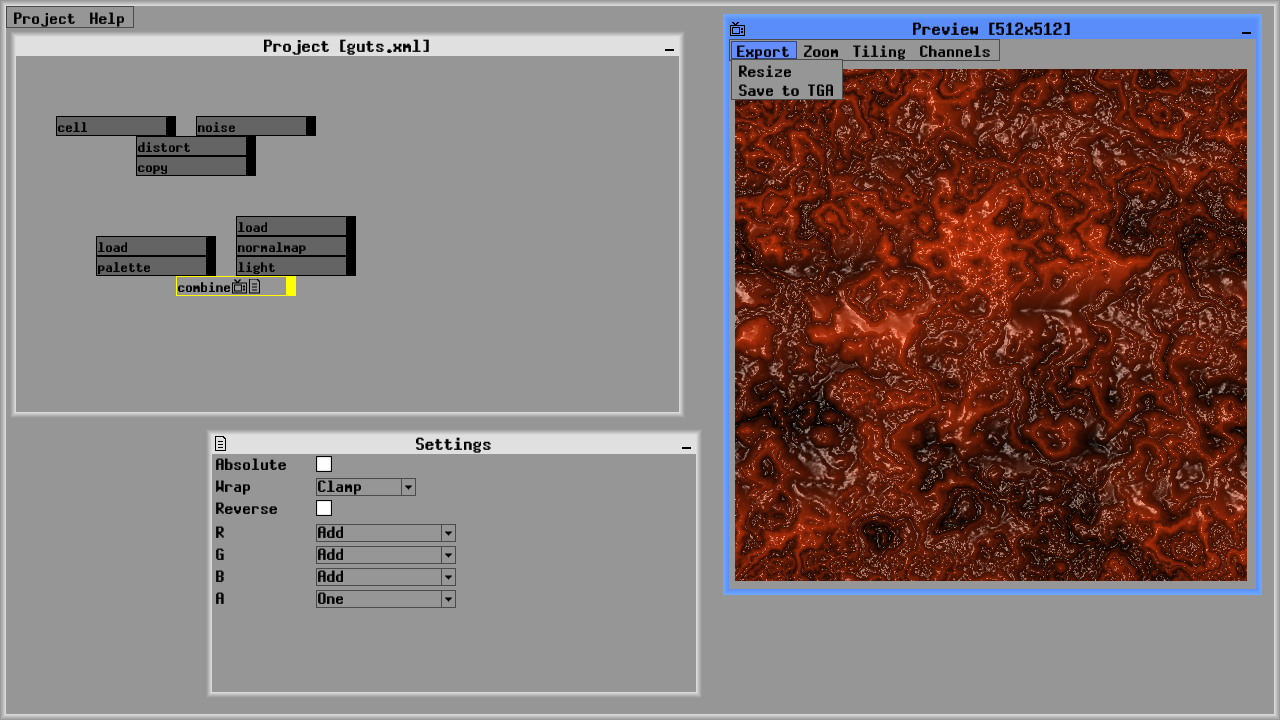Image resolution: width=1280 pixels, height=720 pixels.
Task: Click the yellow output connector on the combine node
Action: pos(290,286)
